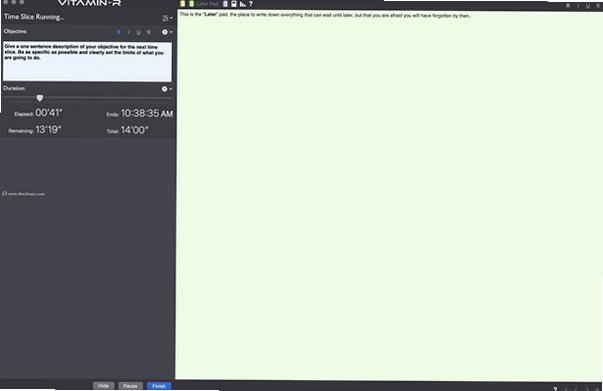This screenshot has height=391, width=603.
Task: Toggle underline in the Objective toolbar
Action: tap(138, 32)
